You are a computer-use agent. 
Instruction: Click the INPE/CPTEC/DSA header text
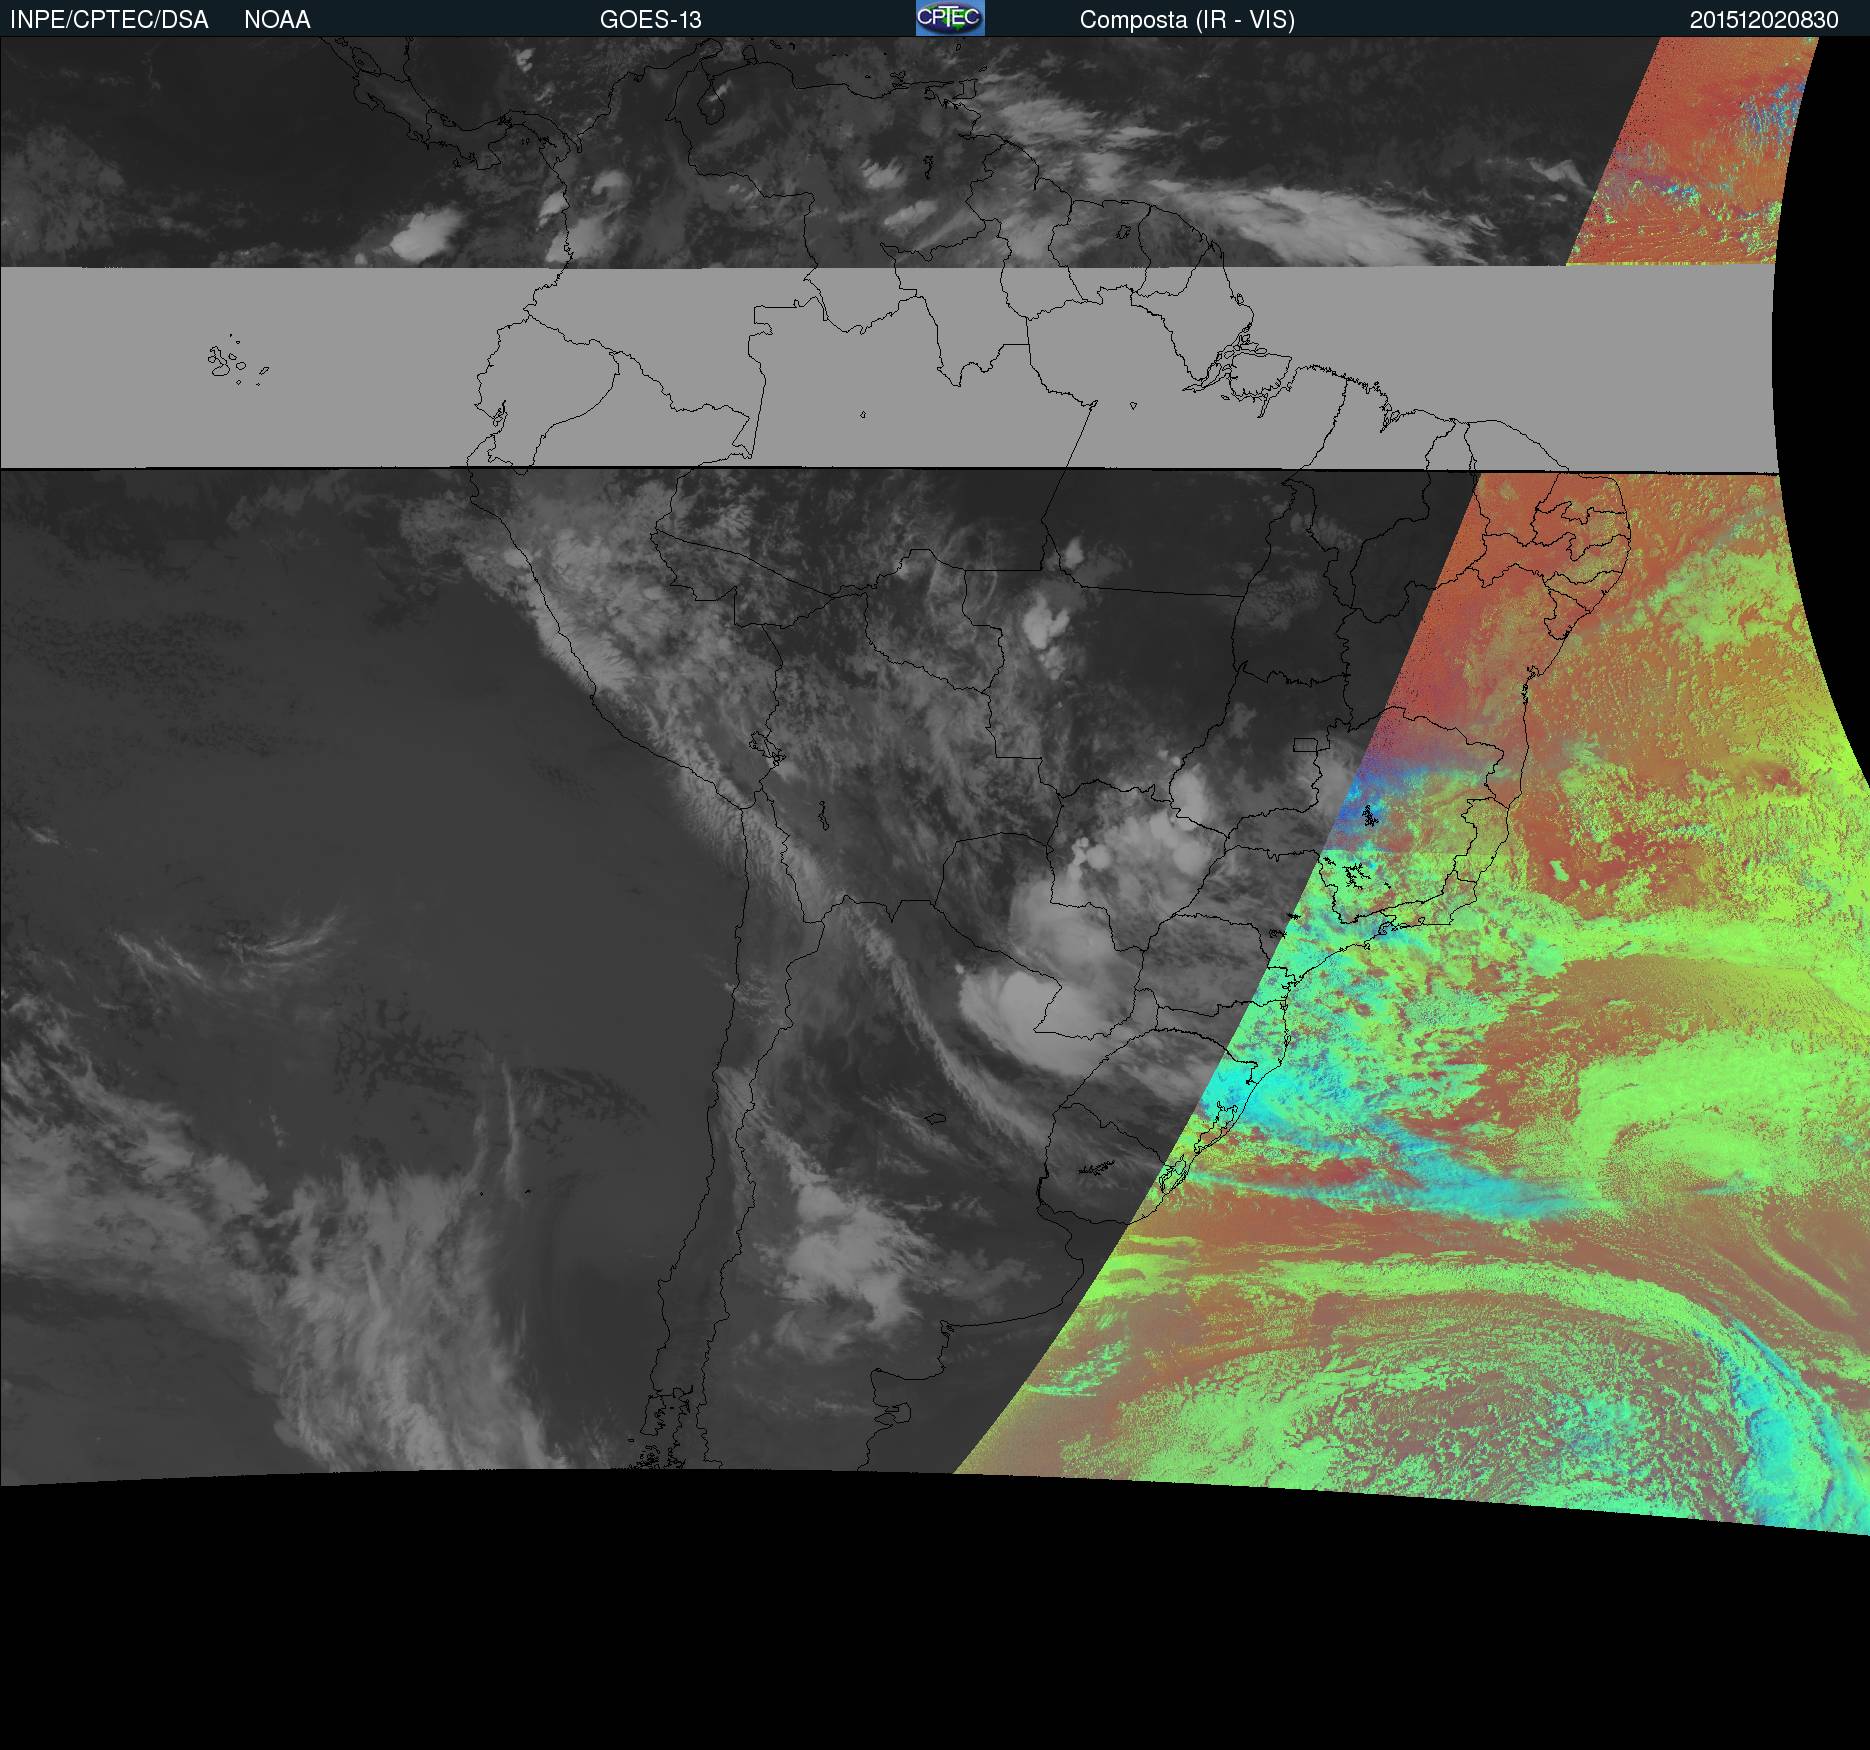click(x=109, y=20)
